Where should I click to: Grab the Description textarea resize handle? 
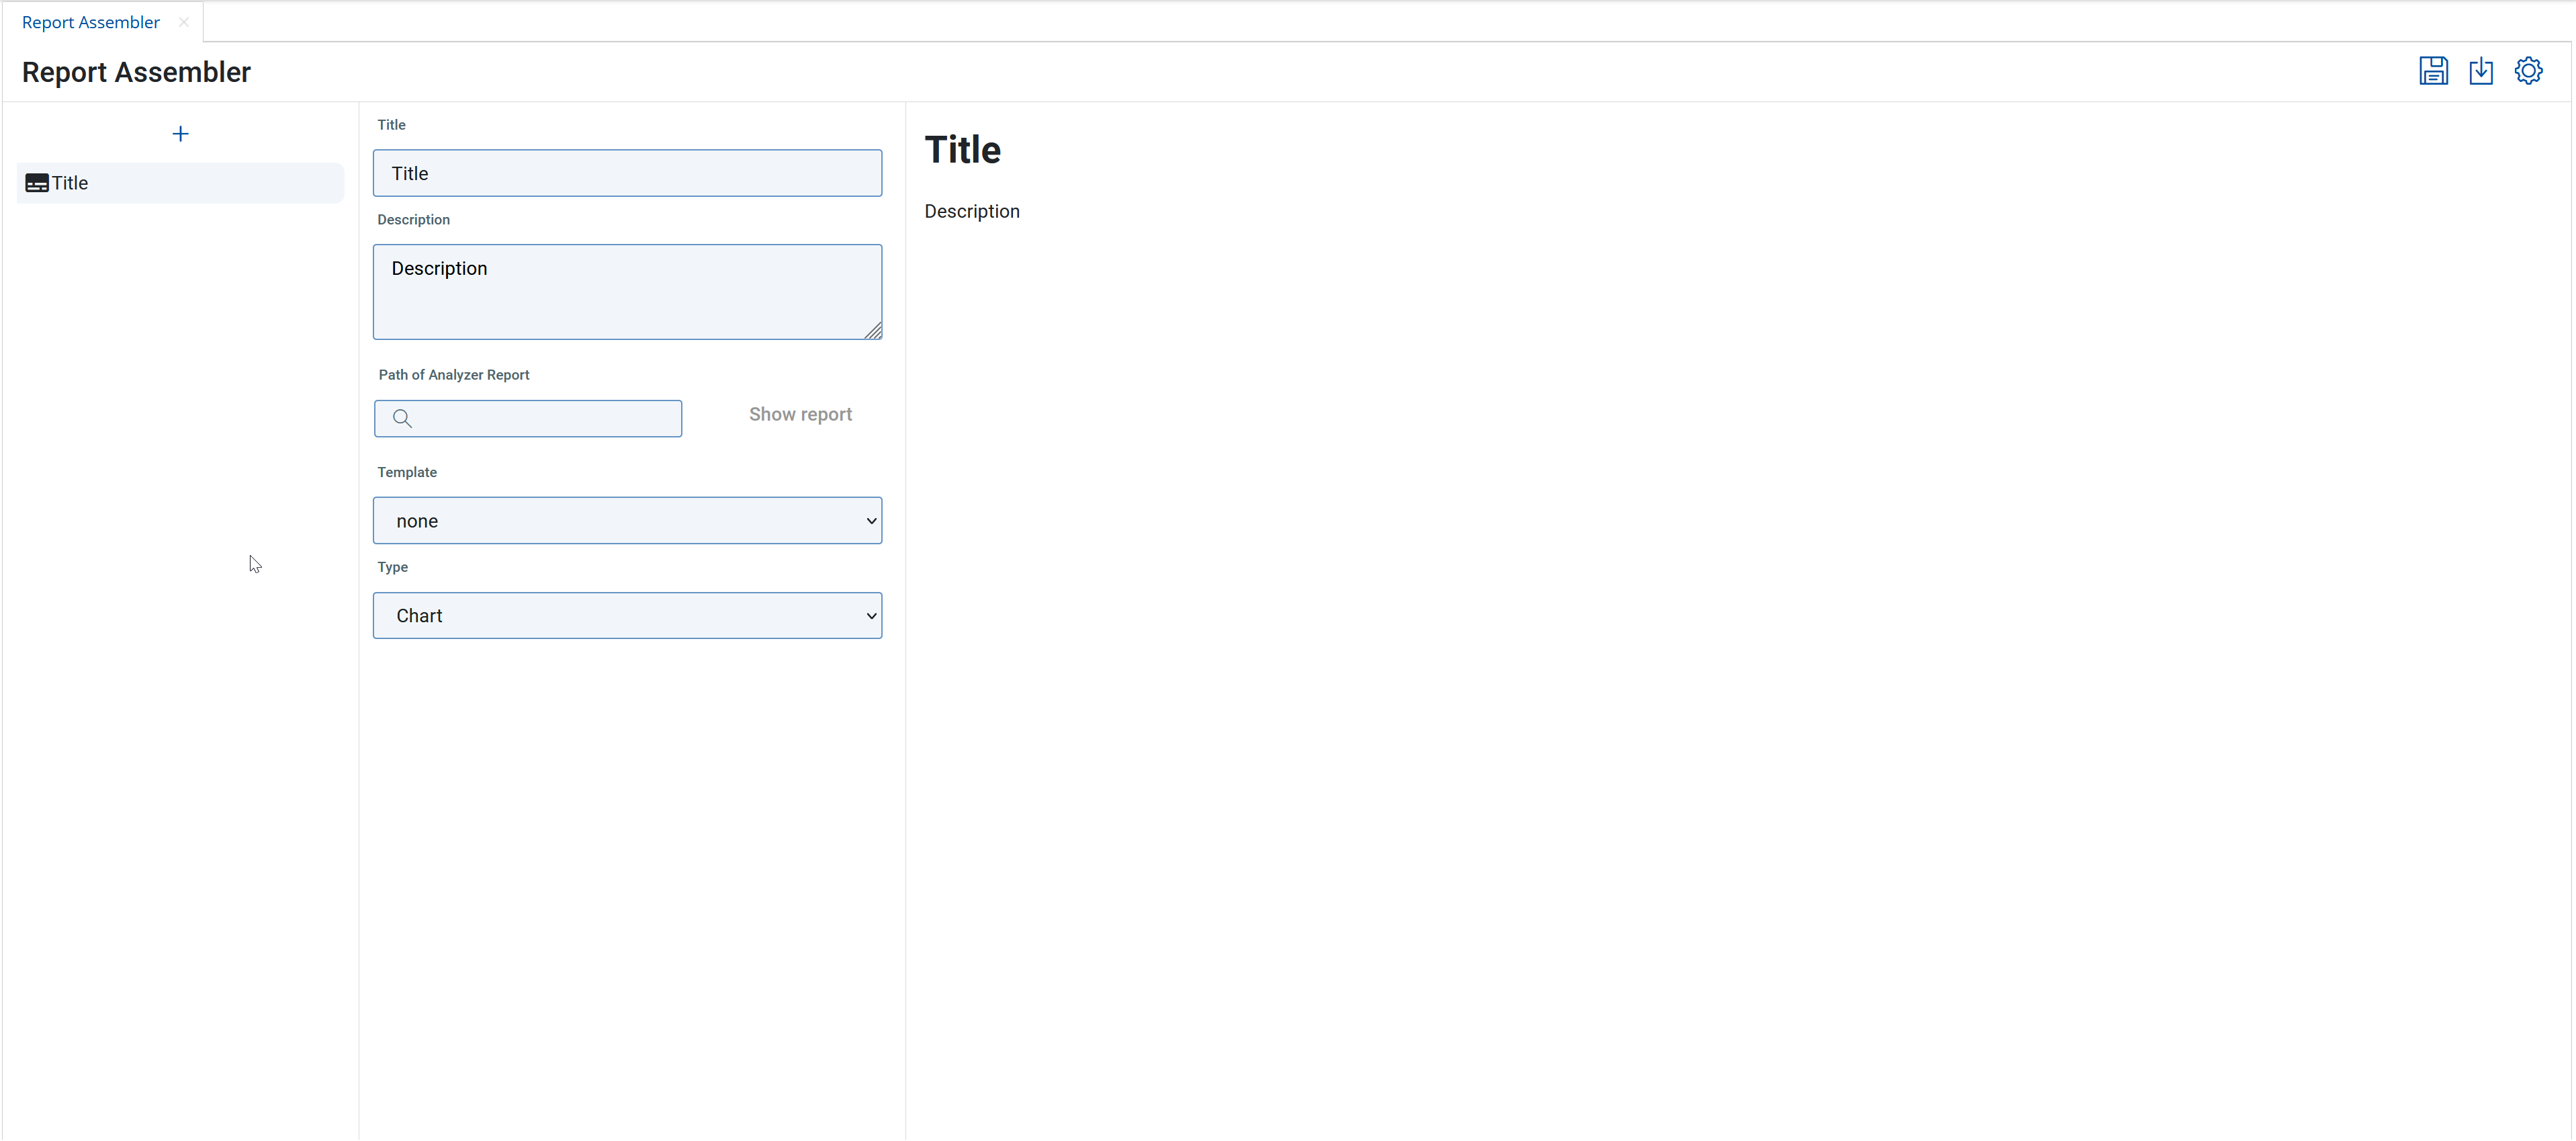tap(873, 331)
